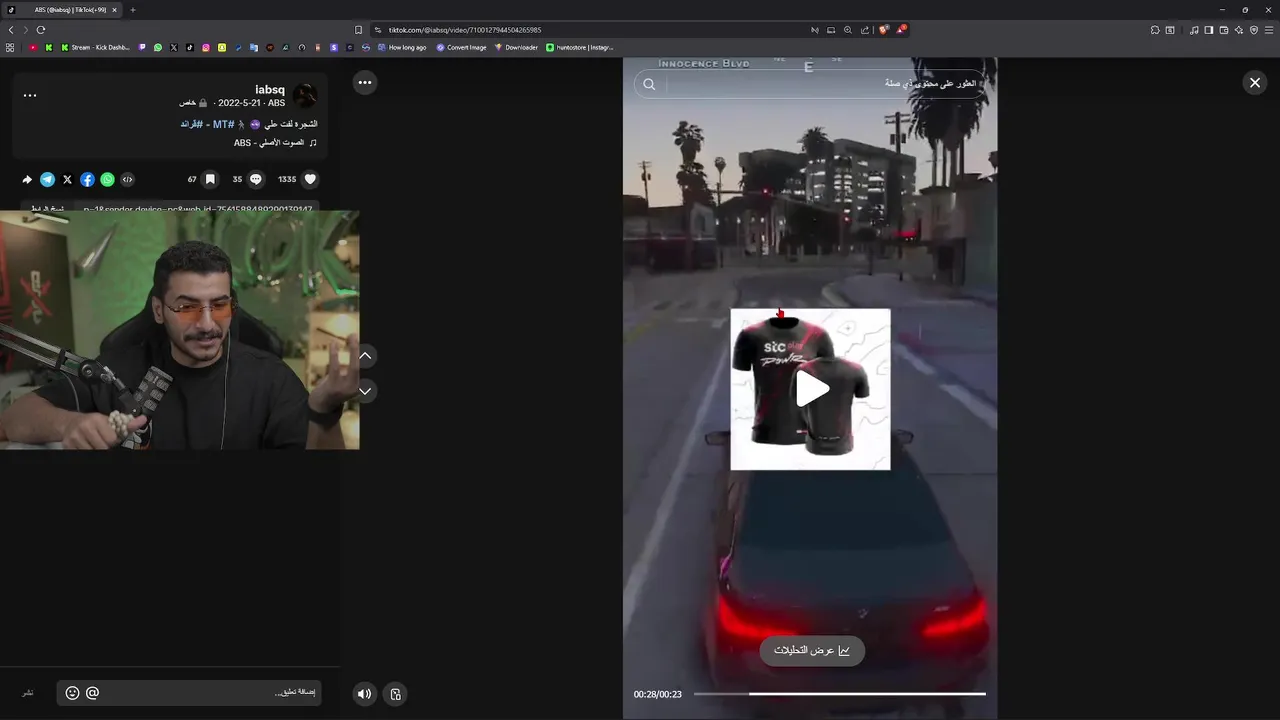Go to the previous video with the up chevron
The image size is (1280, 720).
(365, 355)
